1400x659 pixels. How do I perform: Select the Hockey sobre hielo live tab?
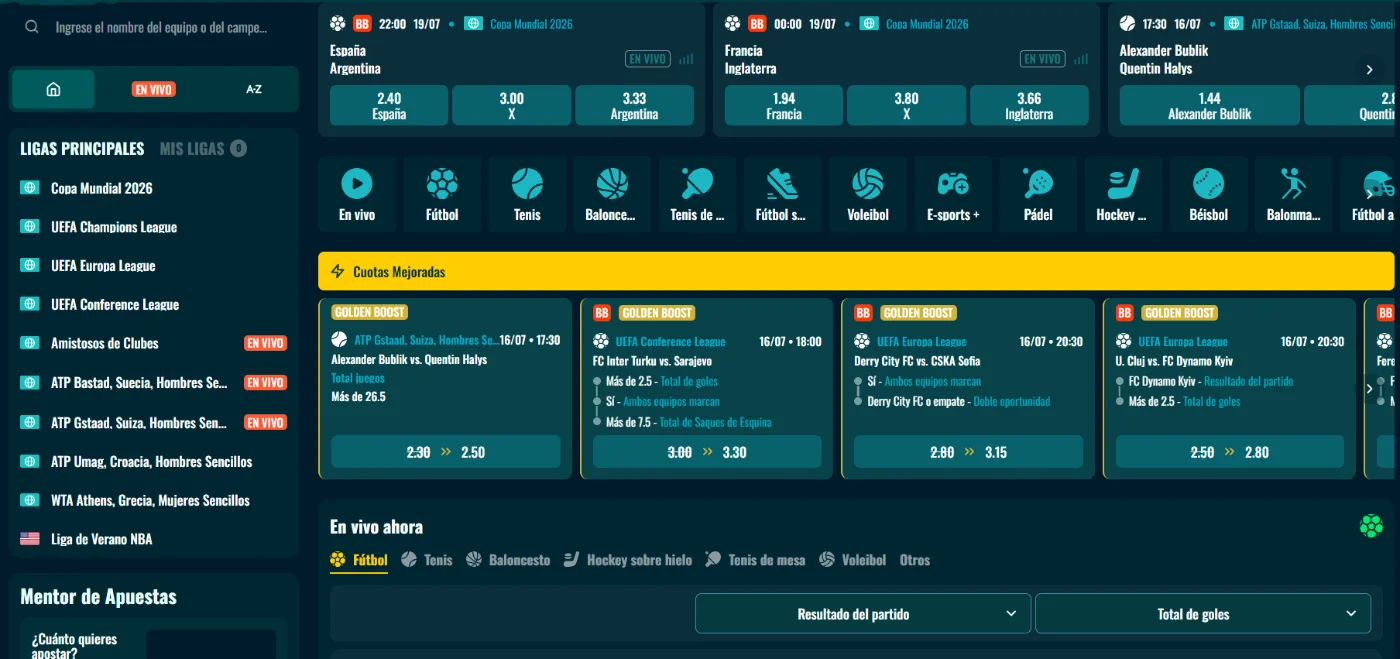(628, 560)
